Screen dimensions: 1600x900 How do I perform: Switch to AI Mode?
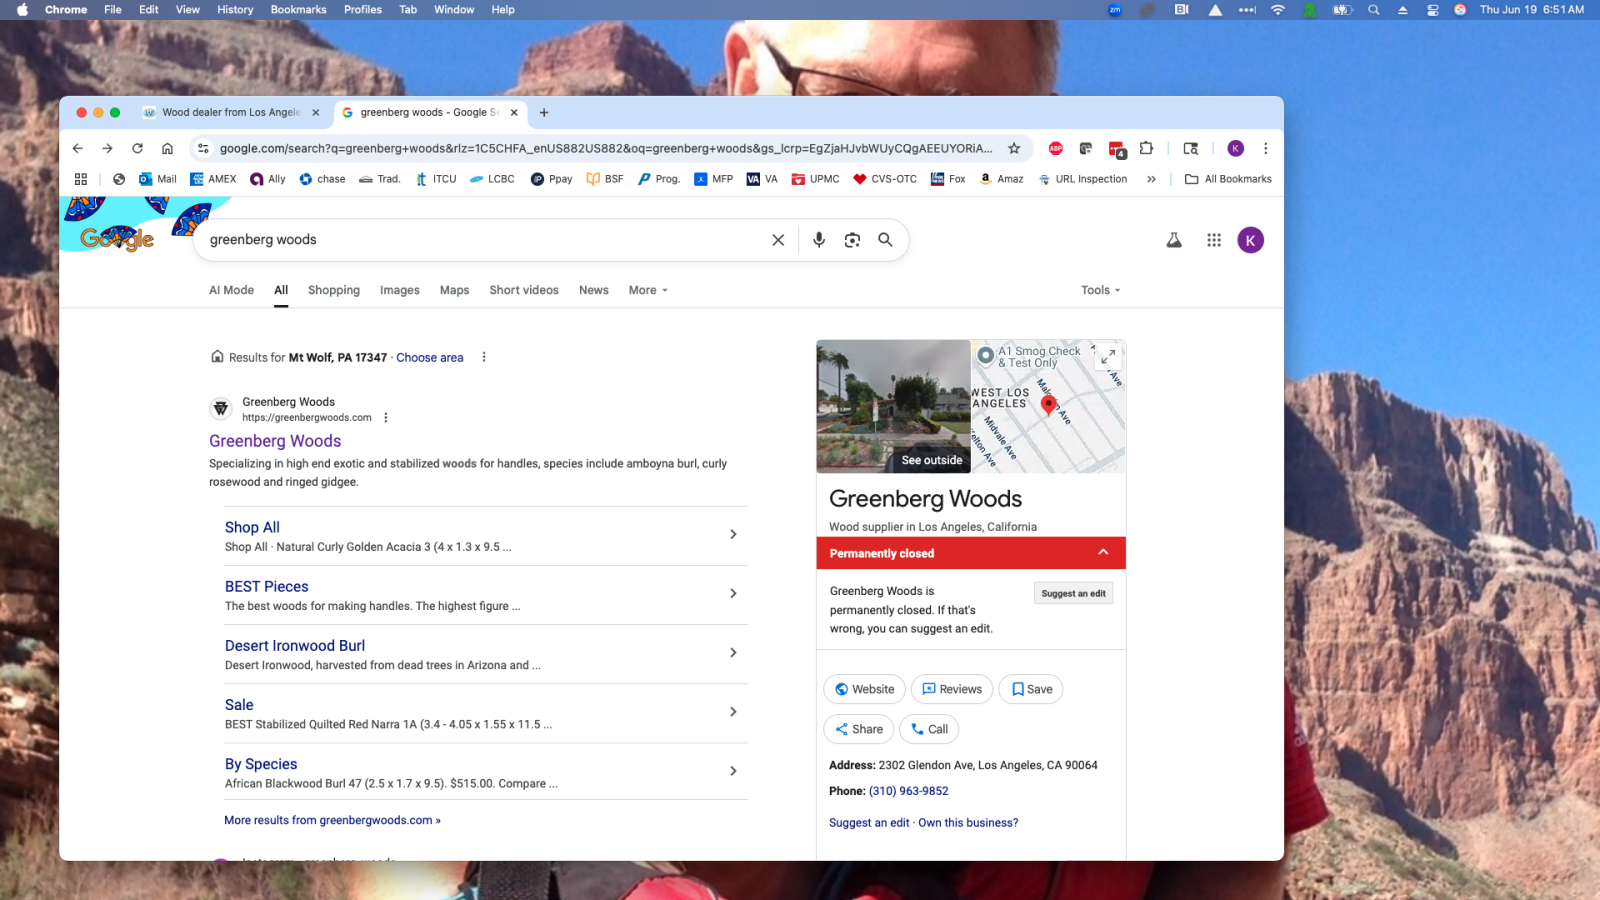pyautogui.click(x=231, y=290)
